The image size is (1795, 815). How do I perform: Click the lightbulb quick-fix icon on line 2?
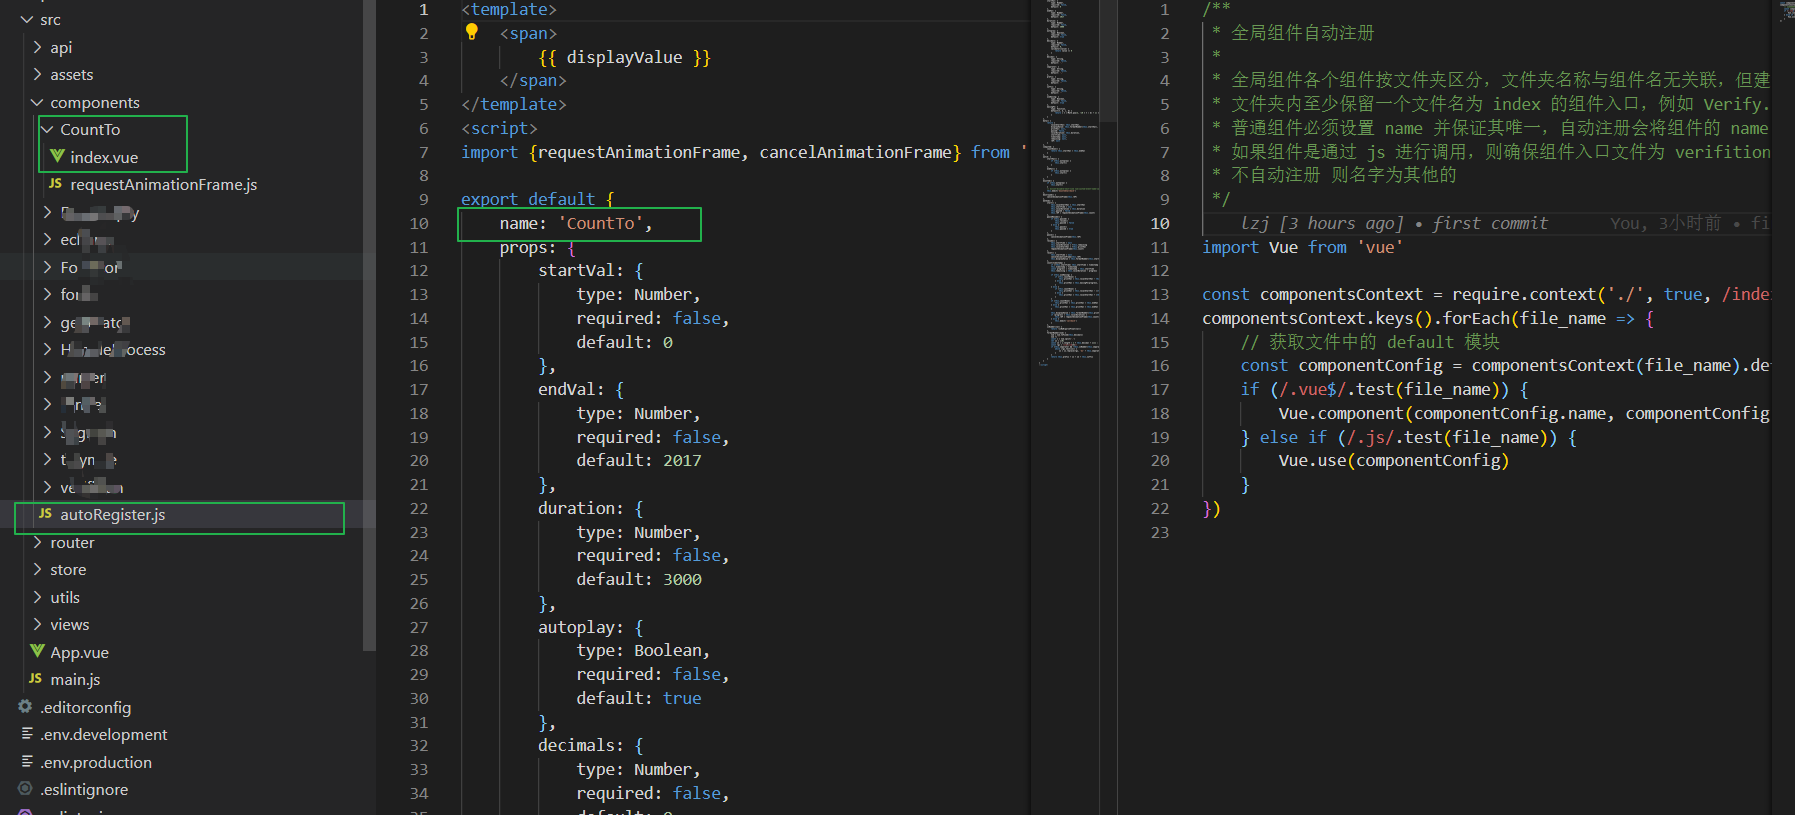[472, 32]
